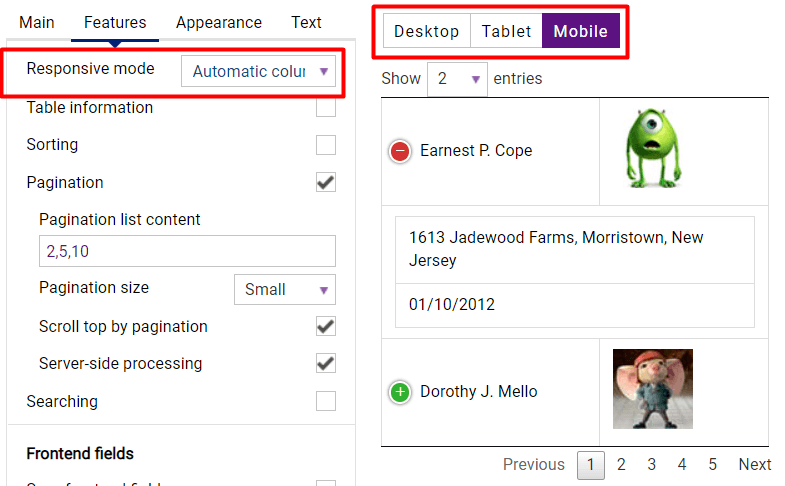
Task: Uncheck the Pagination checkbox
Action: [326, 182]
